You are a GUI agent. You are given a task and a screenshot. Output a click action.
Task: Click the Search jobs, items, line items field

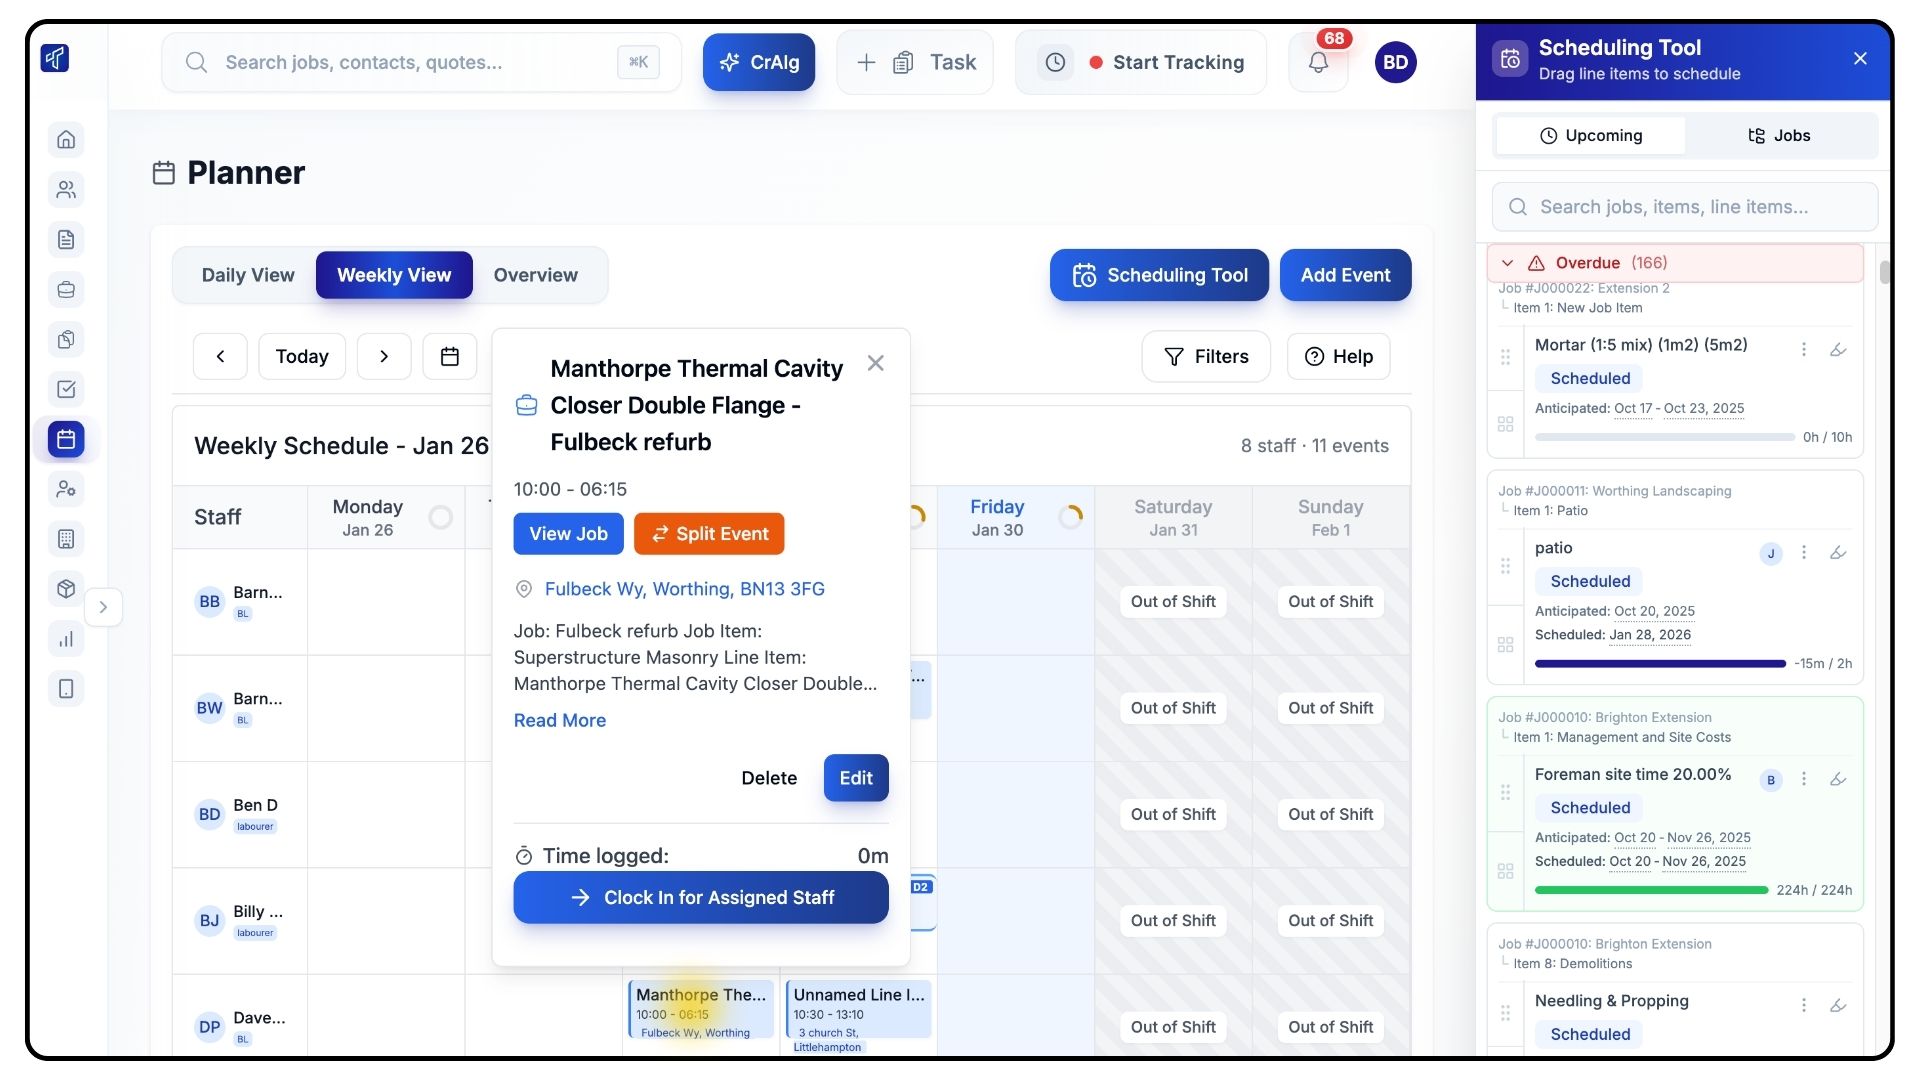coord(1684,207)
